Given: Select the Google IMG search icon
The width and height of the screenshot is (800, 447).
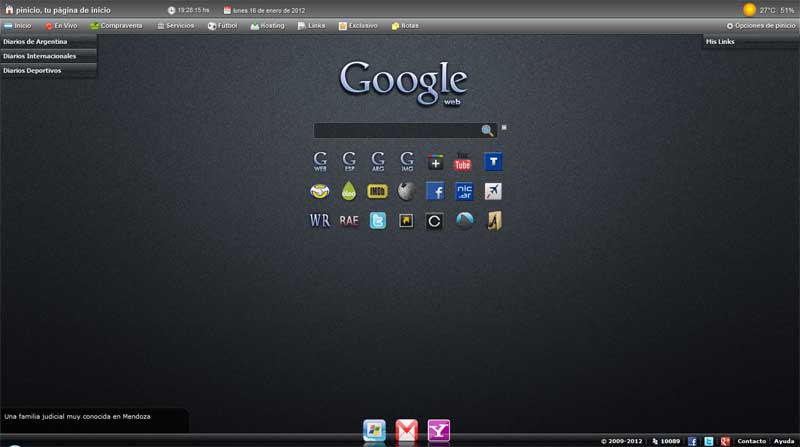Looking at the screenshot, I should (407, 161).
